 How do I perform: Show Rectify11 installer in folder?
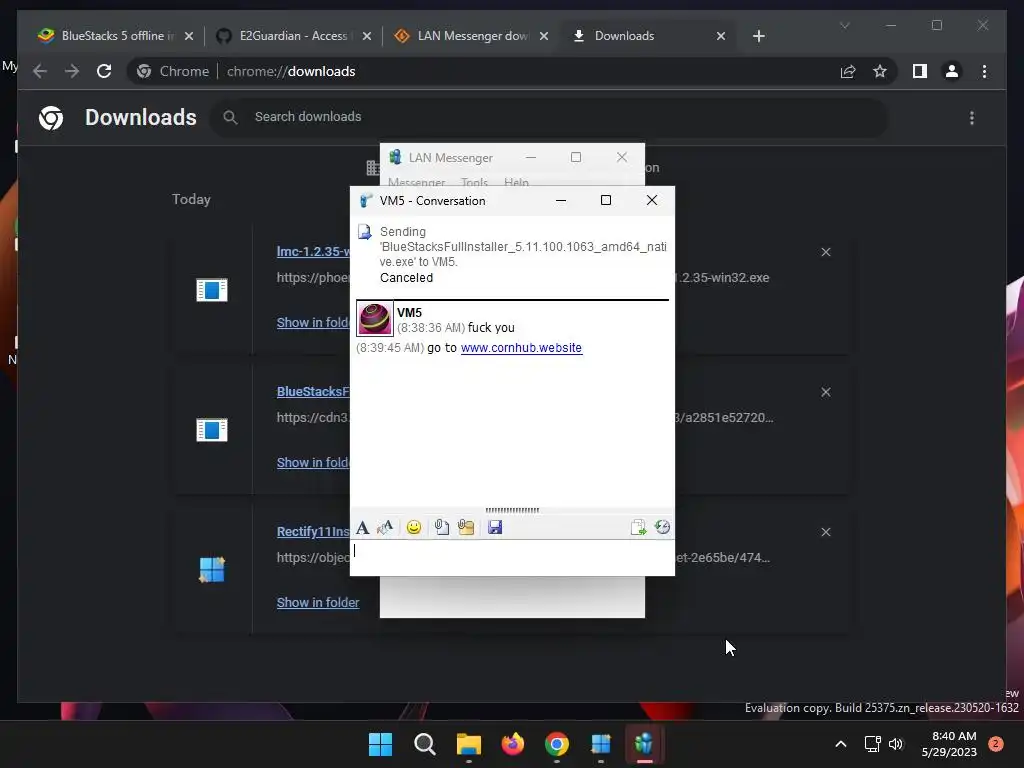(x=318, y=602)
